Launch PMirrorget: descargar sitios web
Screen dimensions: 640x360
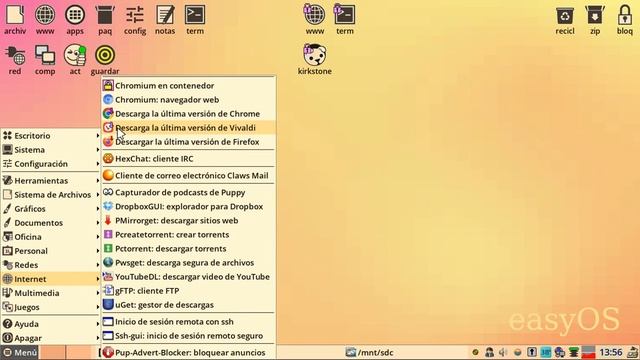(188, 220)
